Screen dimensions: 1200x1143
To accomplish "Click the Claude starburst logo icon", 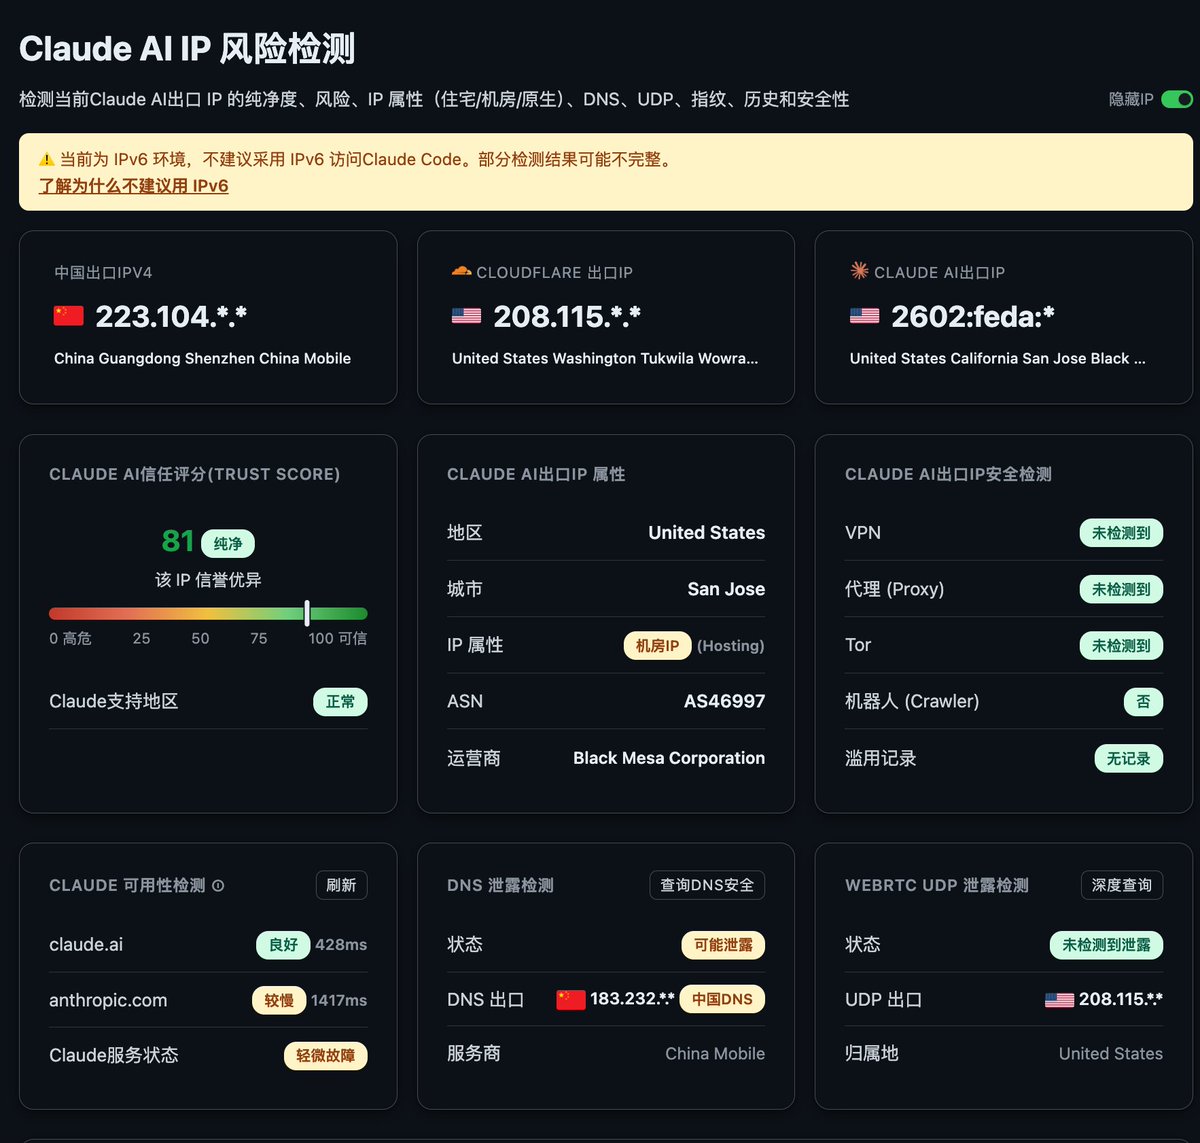I will pyautogui.click(x=859, y=271).
